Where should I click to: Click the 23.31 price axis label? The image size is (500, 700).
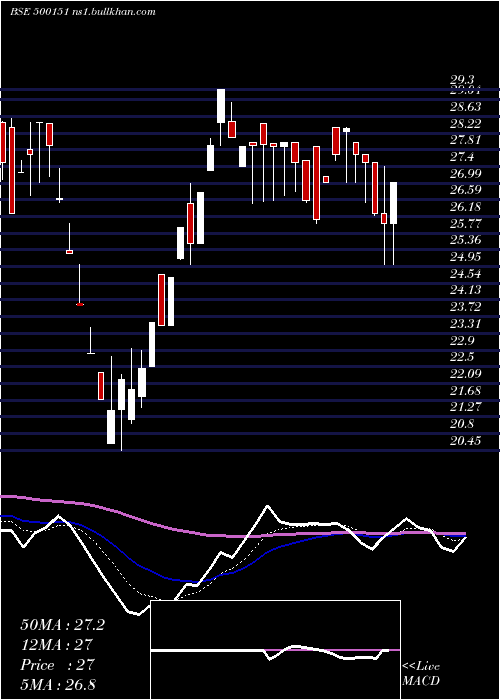click(x=465, y=324)
